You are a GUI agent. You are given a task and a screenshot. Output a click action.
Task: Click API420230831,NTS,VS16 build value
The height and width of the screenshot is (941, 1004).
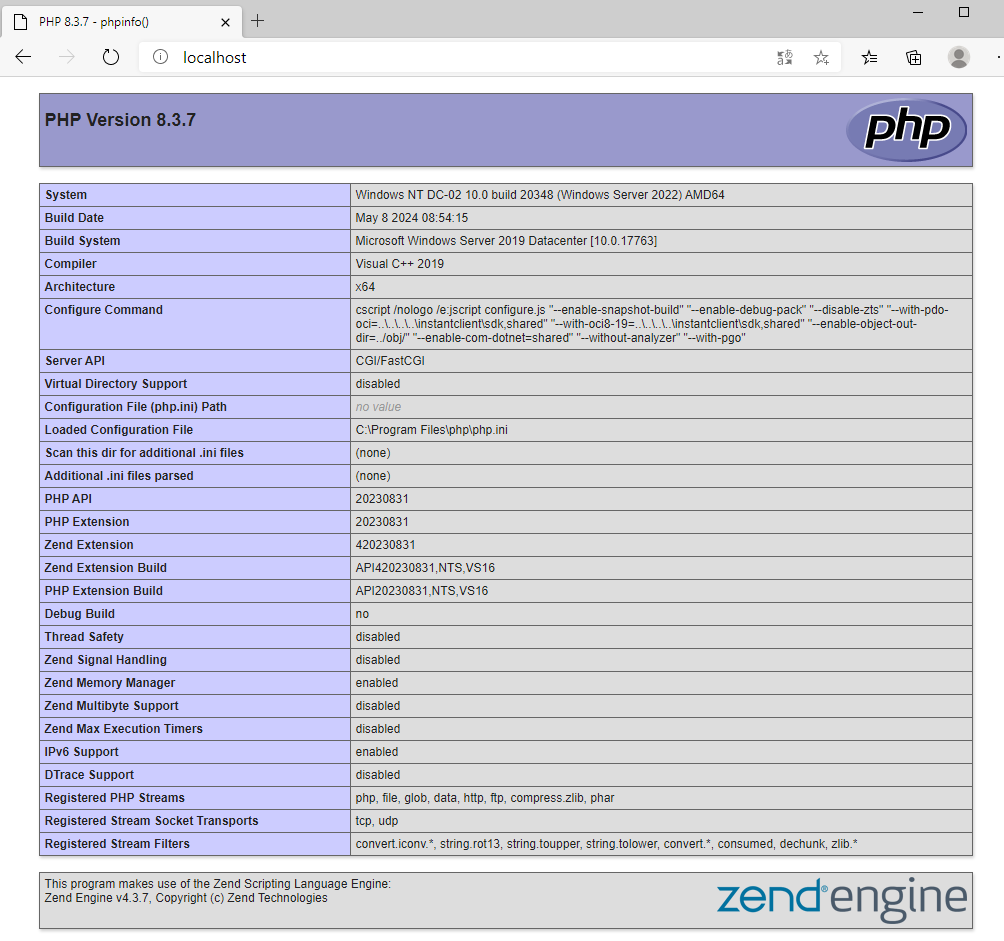[425, 568]
